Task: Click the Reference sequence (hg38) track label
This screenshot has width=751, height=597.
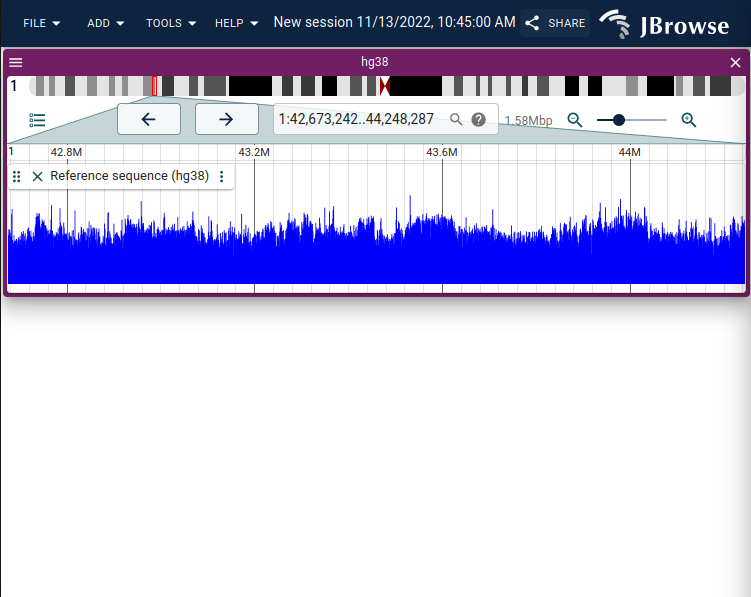Action: coord(130,176)
